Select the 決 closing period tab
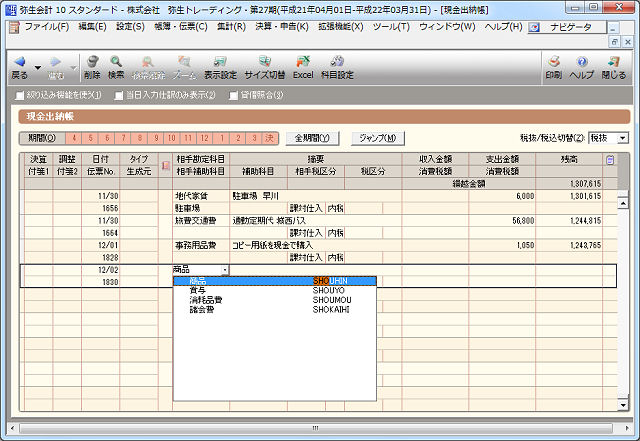 270,138
